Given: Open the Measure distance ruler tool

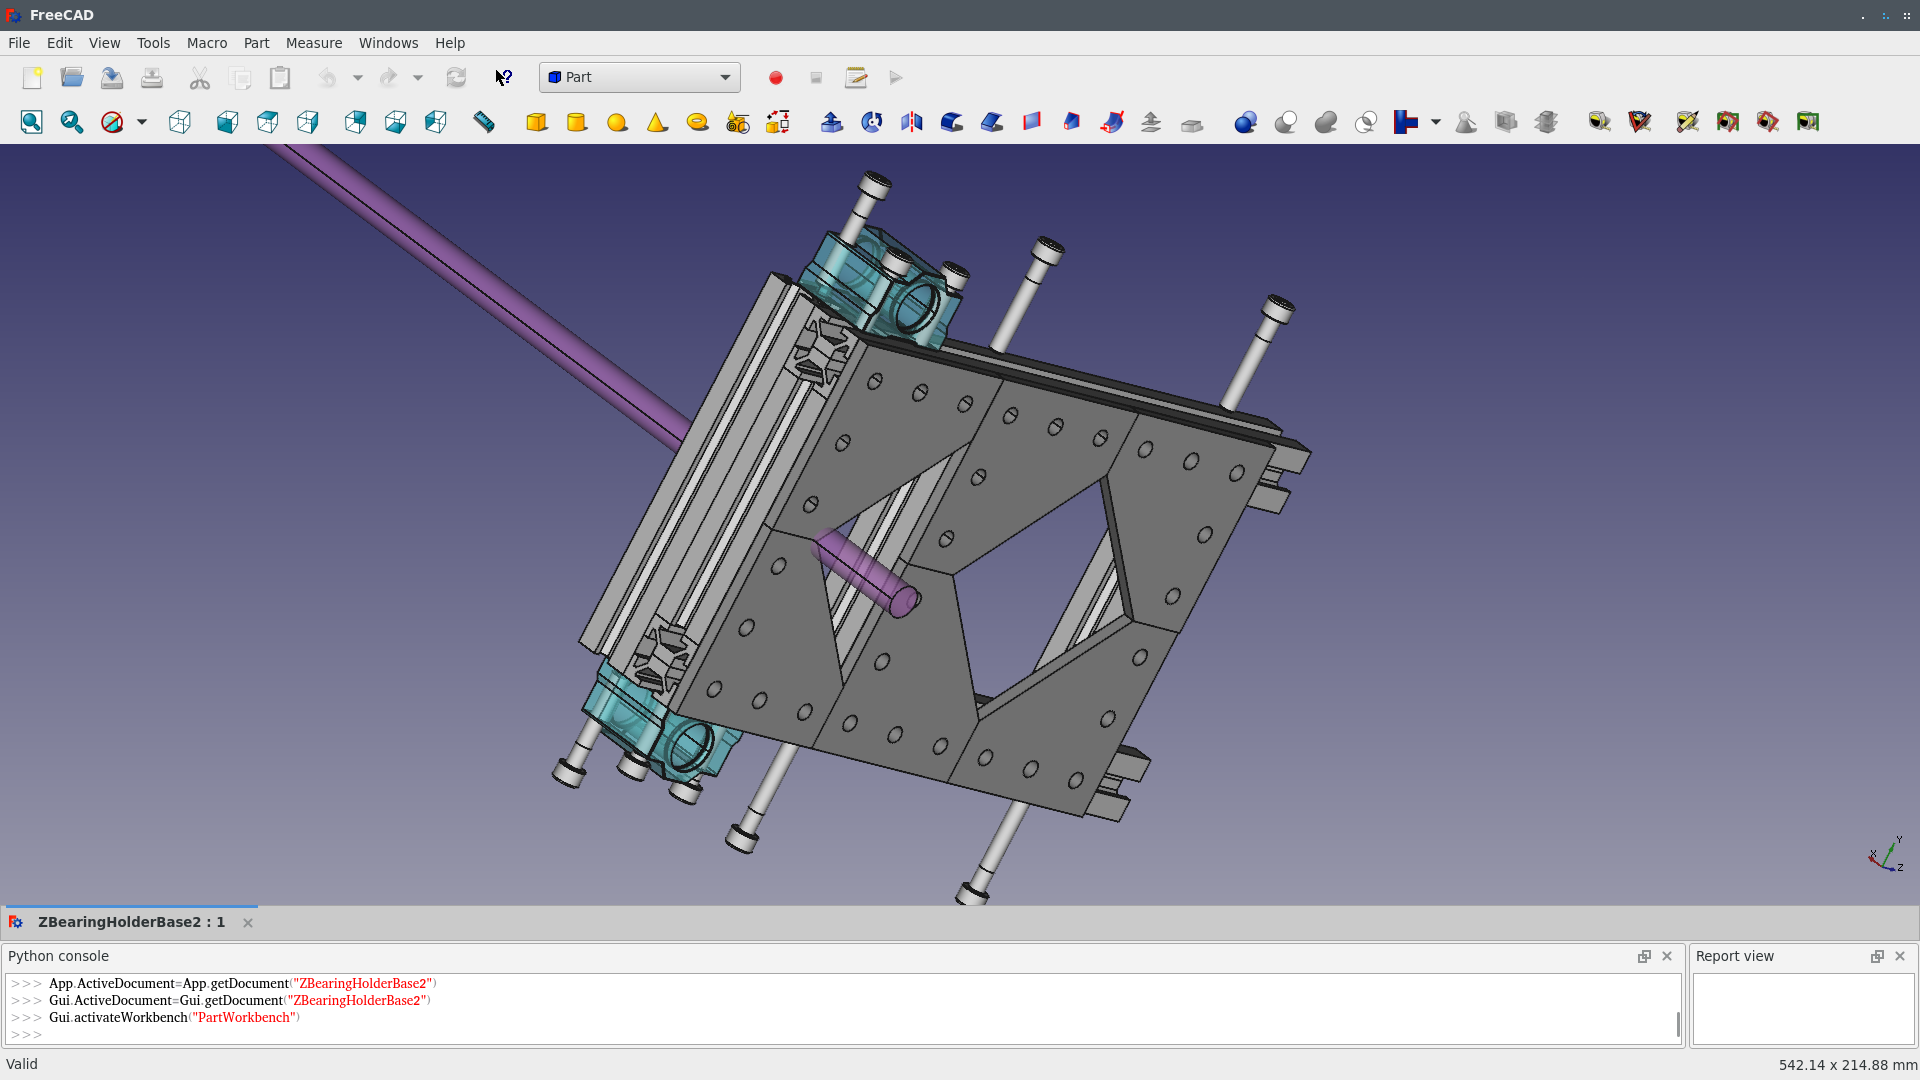Looking at the screenshot, I should coord(484,122).
